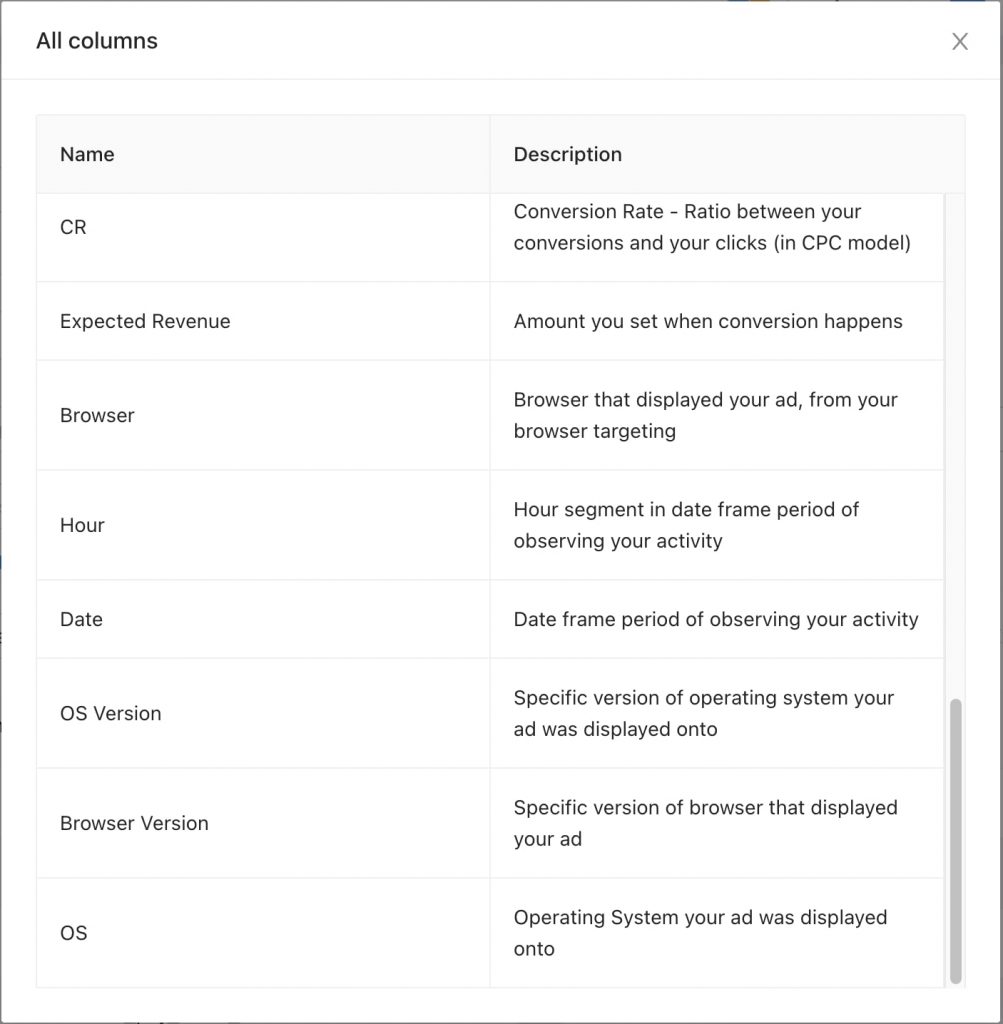Click 'Specific version of browser' description
This screenshot has height=1024, width=1003.
point(705,823)
